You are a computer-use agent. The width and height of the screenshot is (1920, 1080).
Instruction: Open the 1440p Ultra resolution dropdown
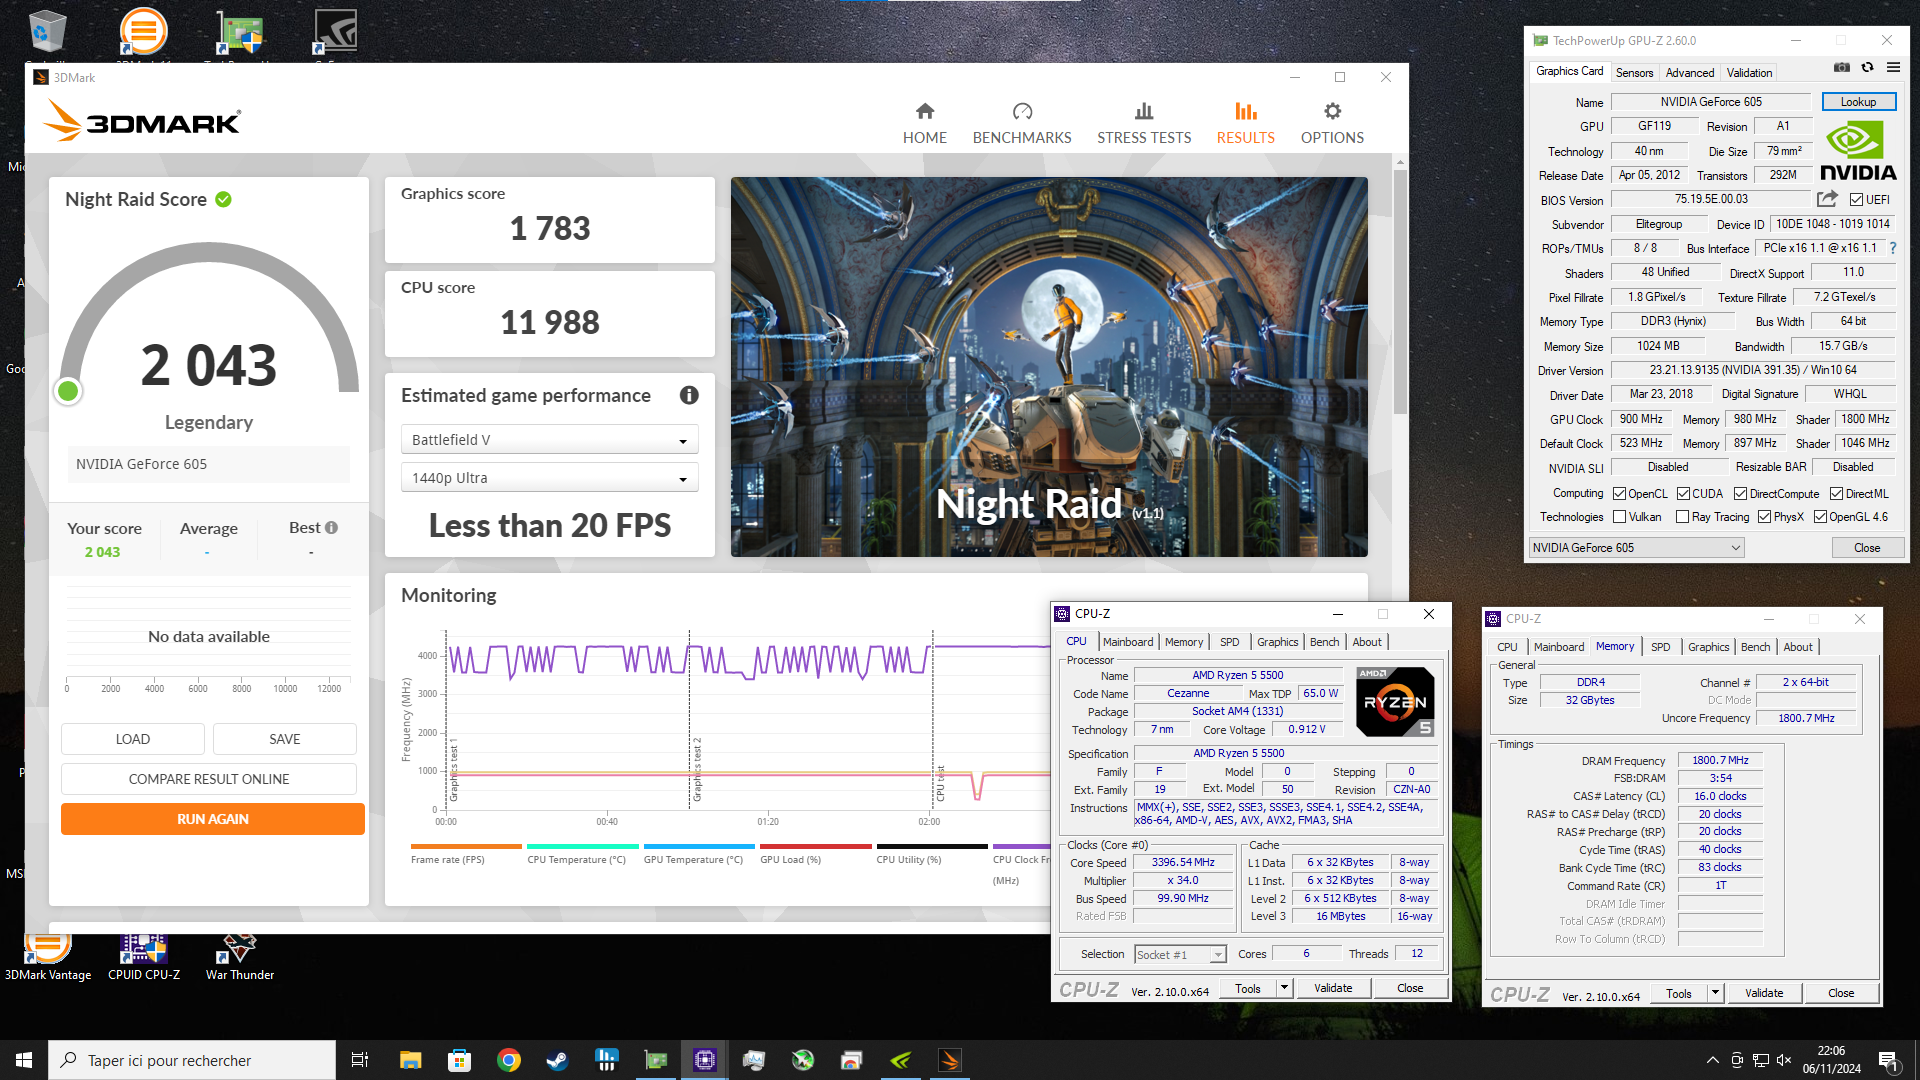(549, 478)
